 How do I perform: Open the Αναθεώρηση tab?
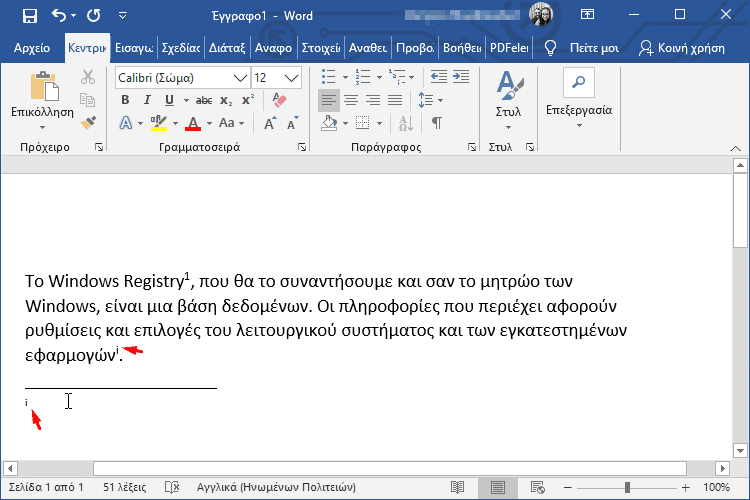click(x=367, y=48)
